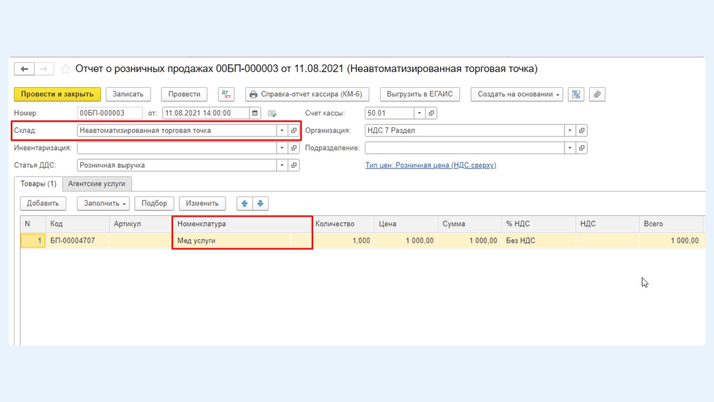This screenshot has width=714, height=402.
Task: Expand the Склад dropdown list
Action: (282, 130)
